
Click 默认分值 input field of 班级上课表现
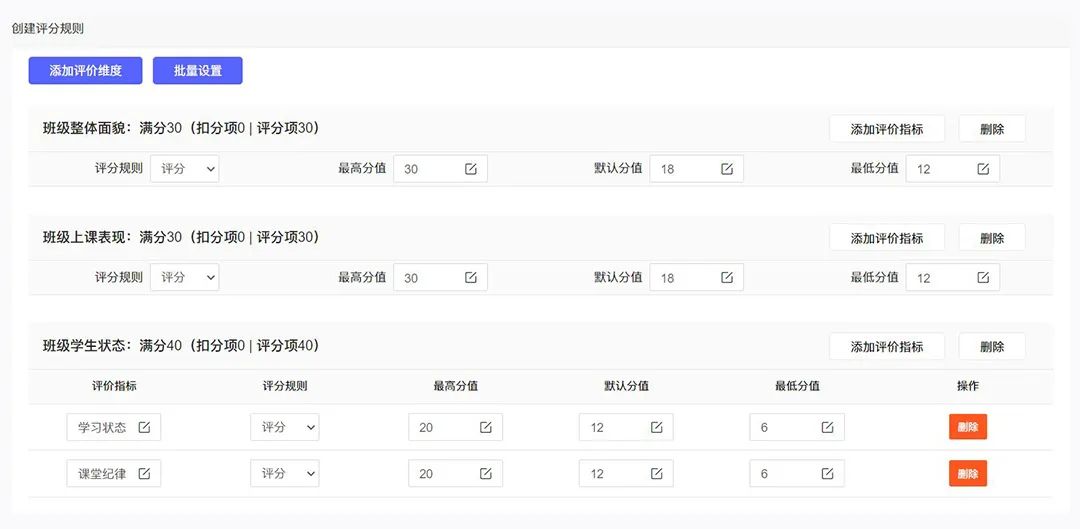[696, 278]
